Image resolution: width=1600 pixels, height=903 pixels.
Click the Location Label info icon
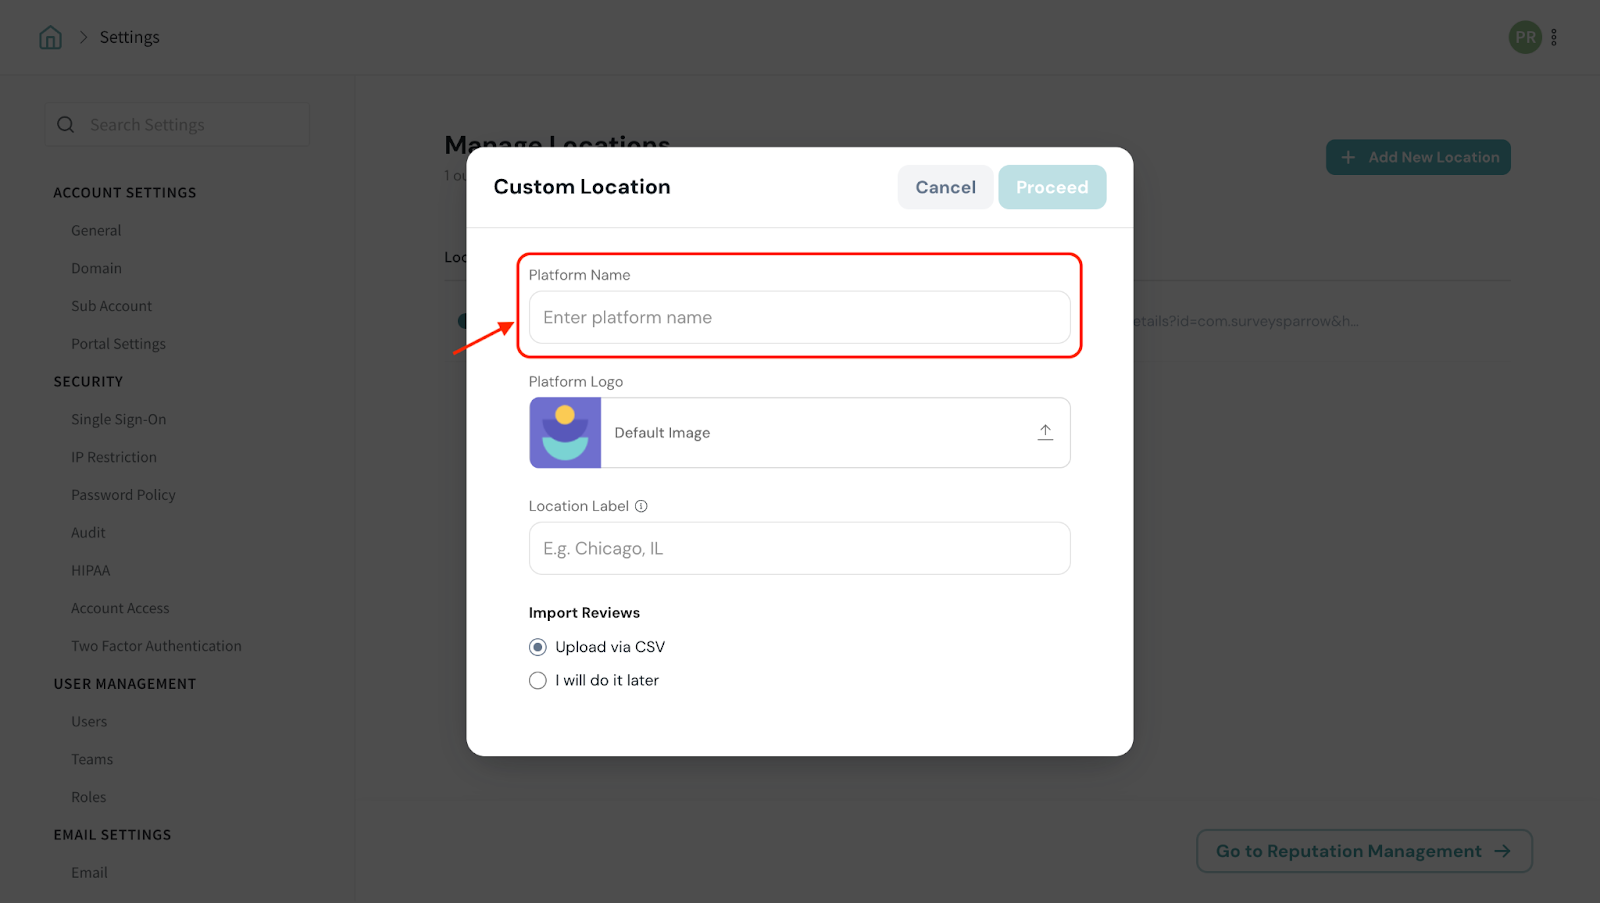tap(642, 506)
